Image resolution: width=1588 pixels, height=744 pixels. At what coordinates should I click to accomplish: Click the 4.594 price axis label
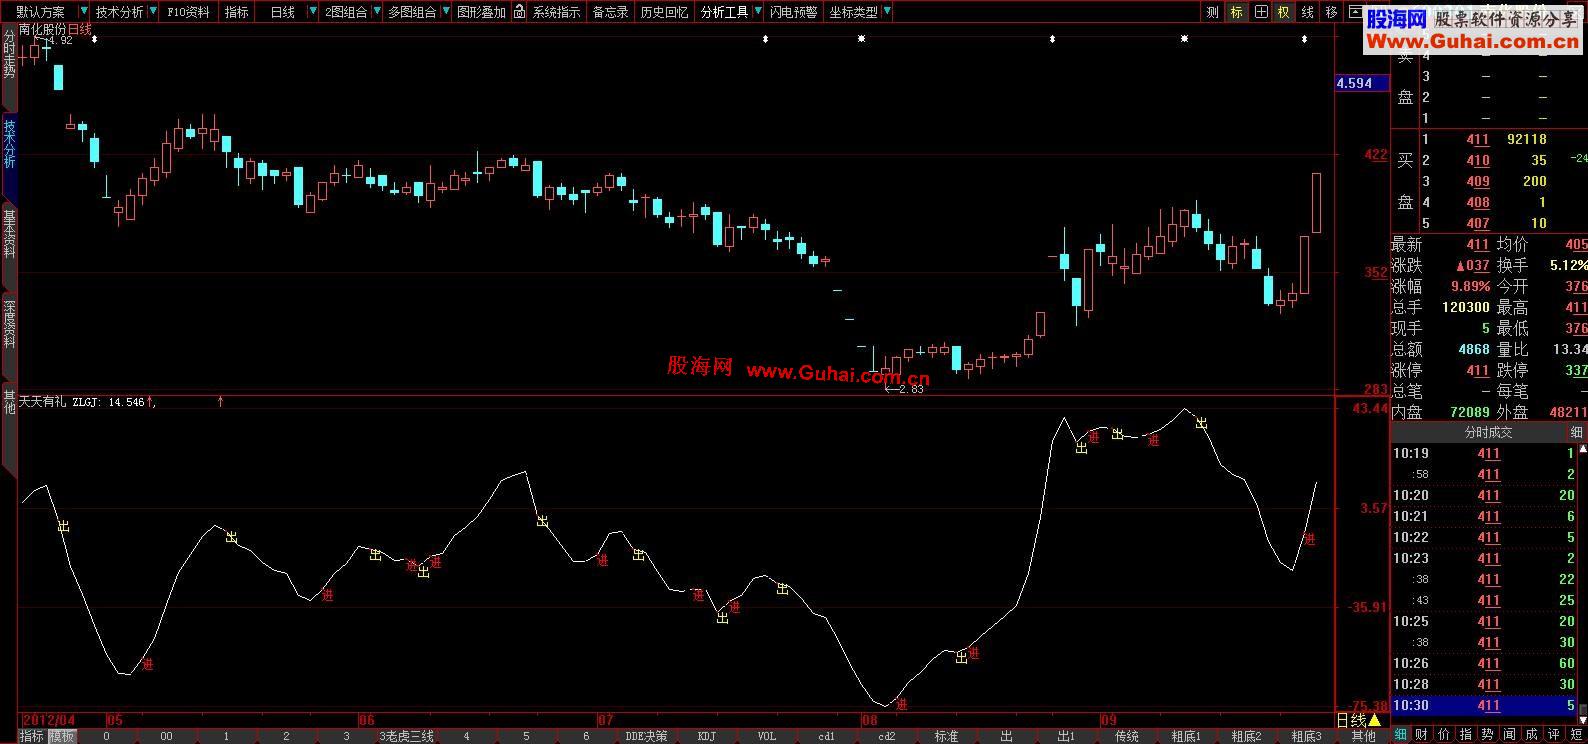1362,83
